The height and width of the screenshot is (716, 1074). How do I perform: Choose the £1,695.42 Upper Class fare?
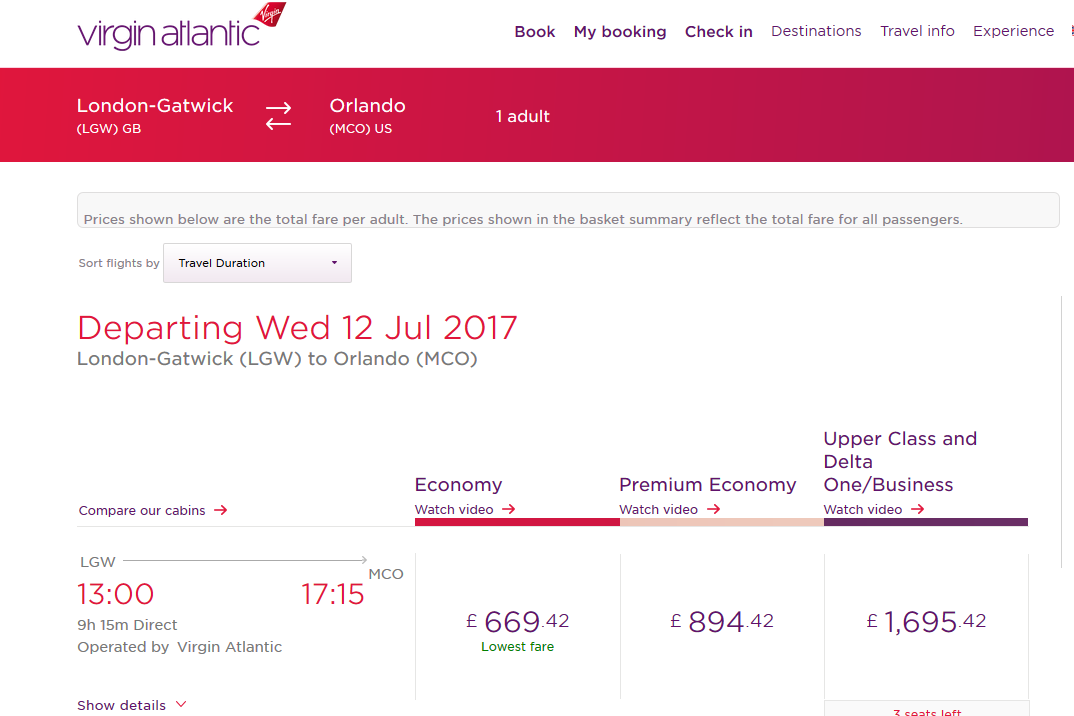point(926,622)
